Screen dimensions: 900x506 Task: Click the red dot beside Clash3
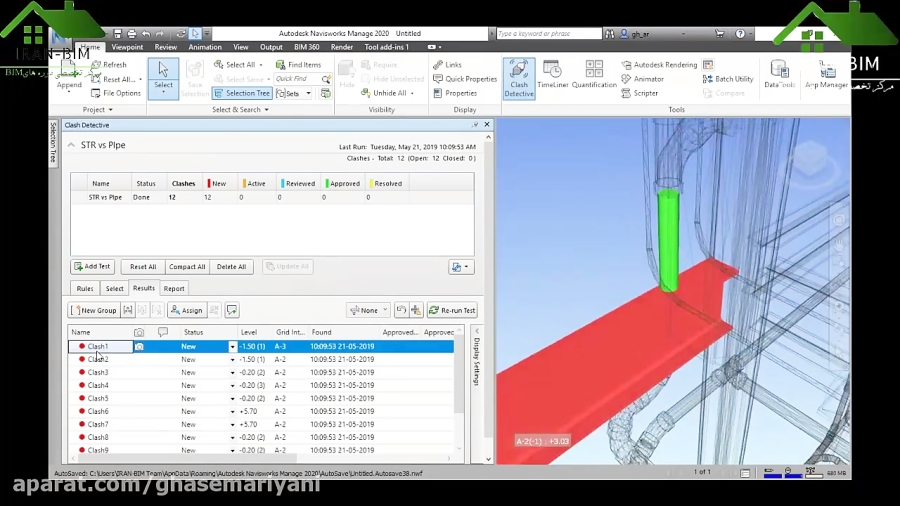click(82, 372)
